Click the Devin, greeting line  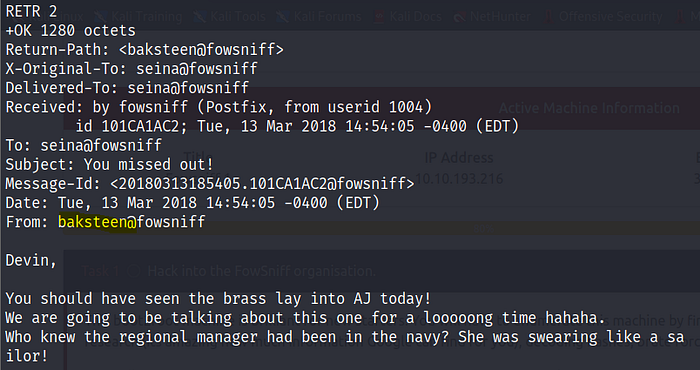coord(31,261)
